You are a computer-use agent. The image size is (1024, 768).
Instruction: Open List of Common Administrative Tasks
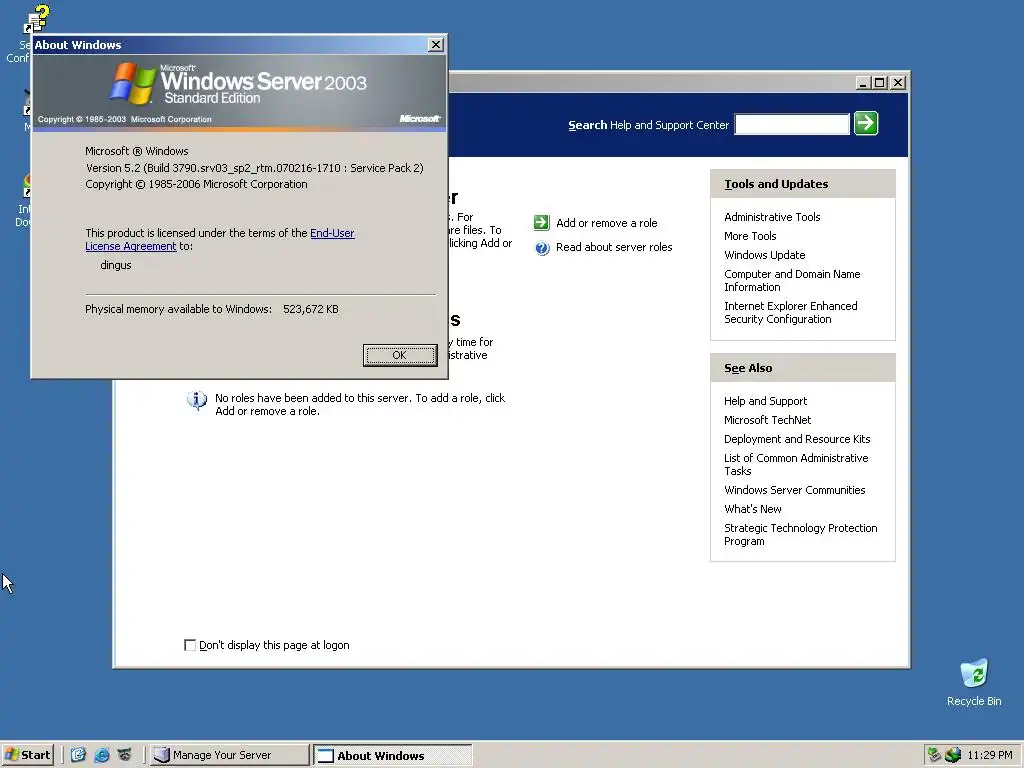[x=796, y=464]
